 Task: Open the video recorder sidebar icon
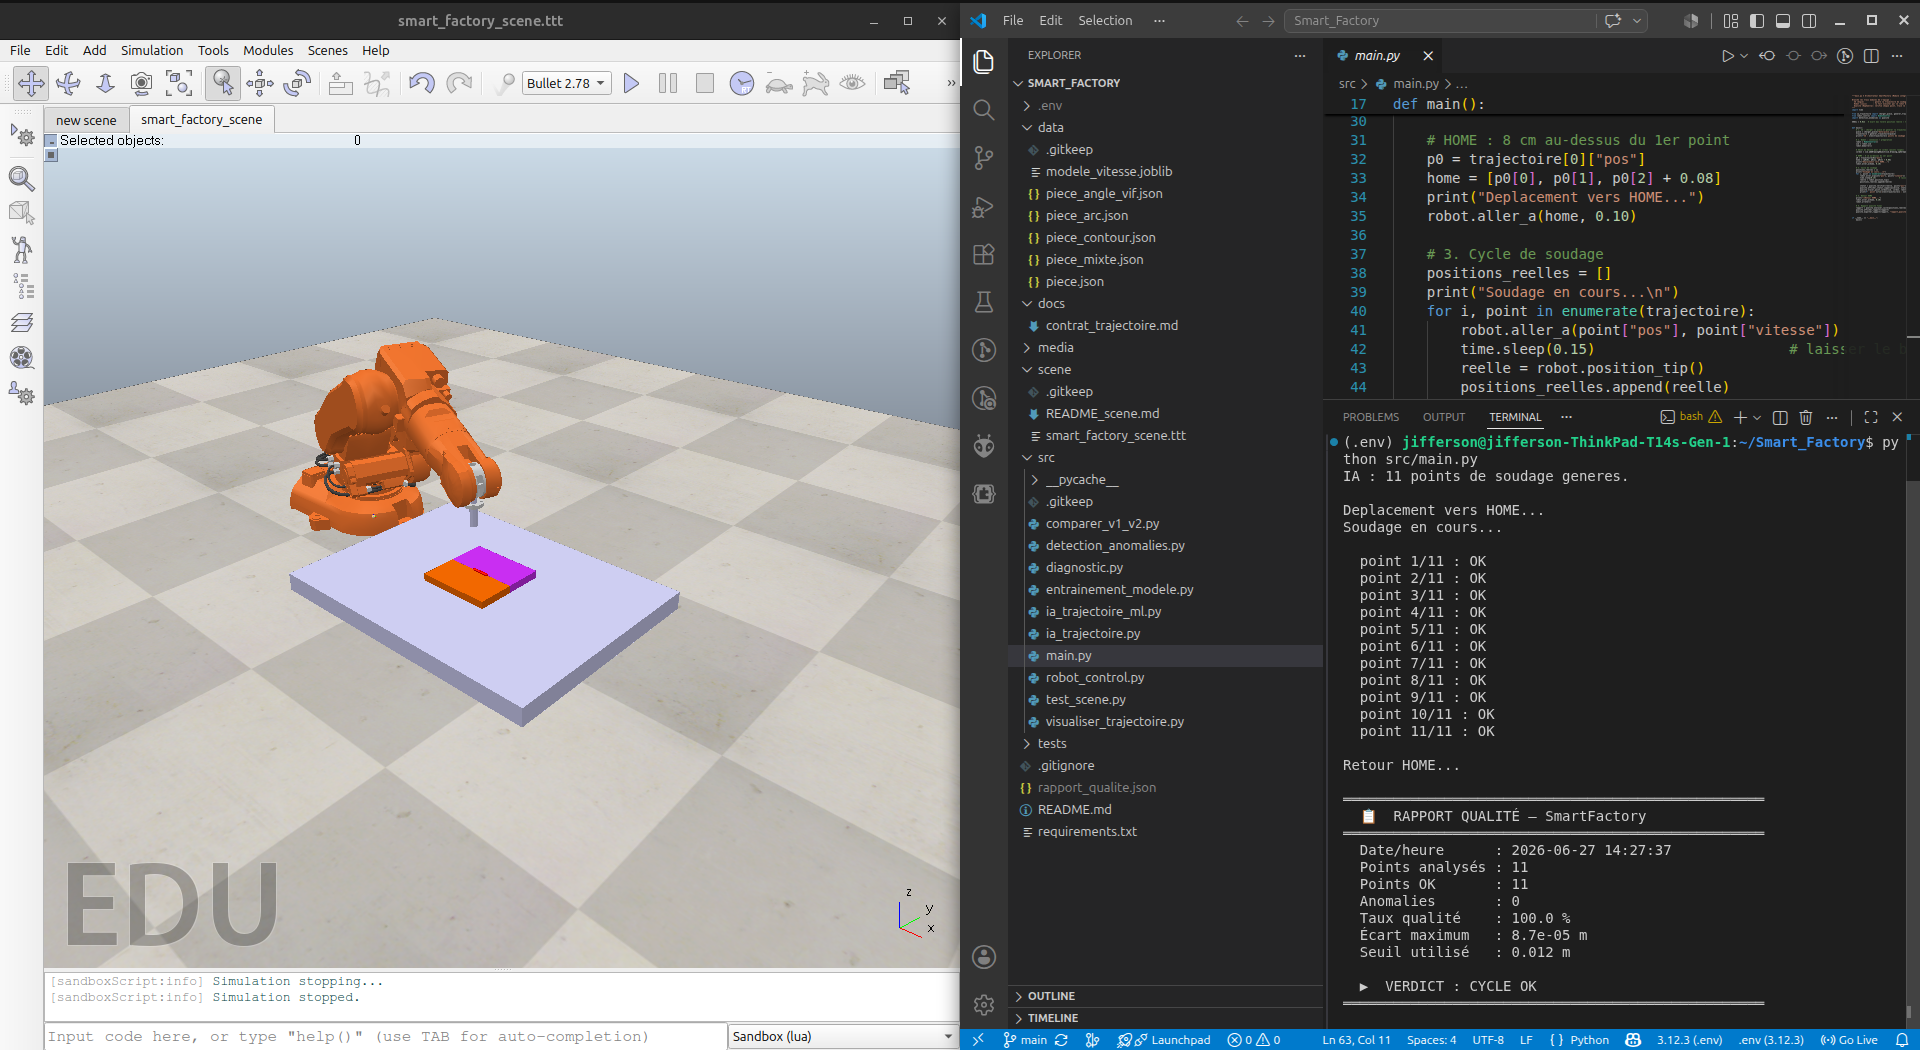pyautogui.click(x=22, y=357)
